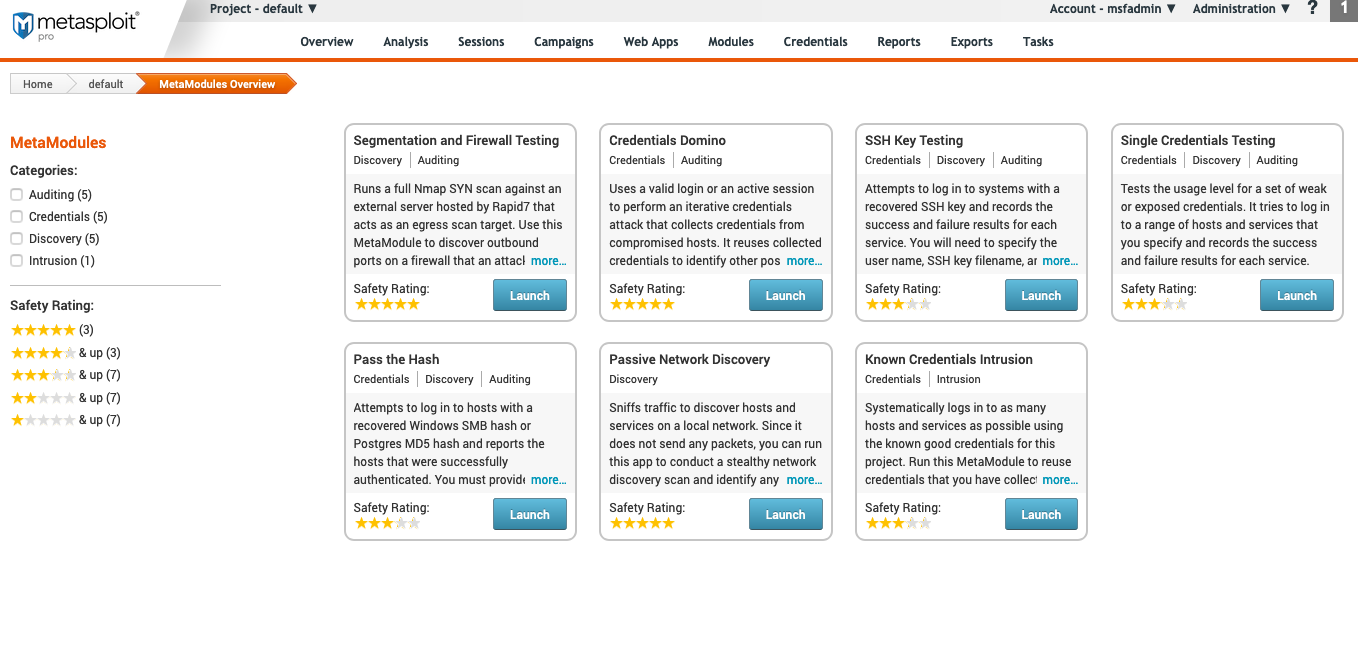Viewport: 1358px width, 659px height.
Task: Launch the Pass the Hash MetaModule
Action: pyautogui.click(x=529, y=515)
